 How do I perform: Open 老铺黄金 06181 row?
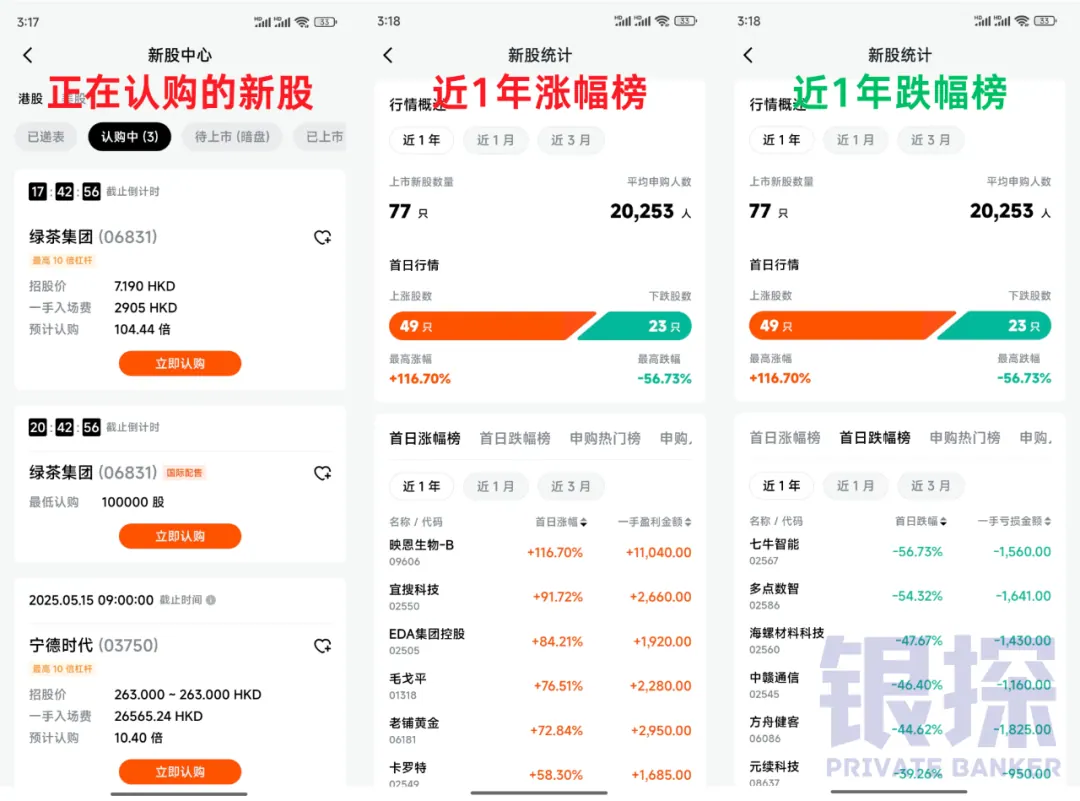pyautogui.click(x=540, y=731)
